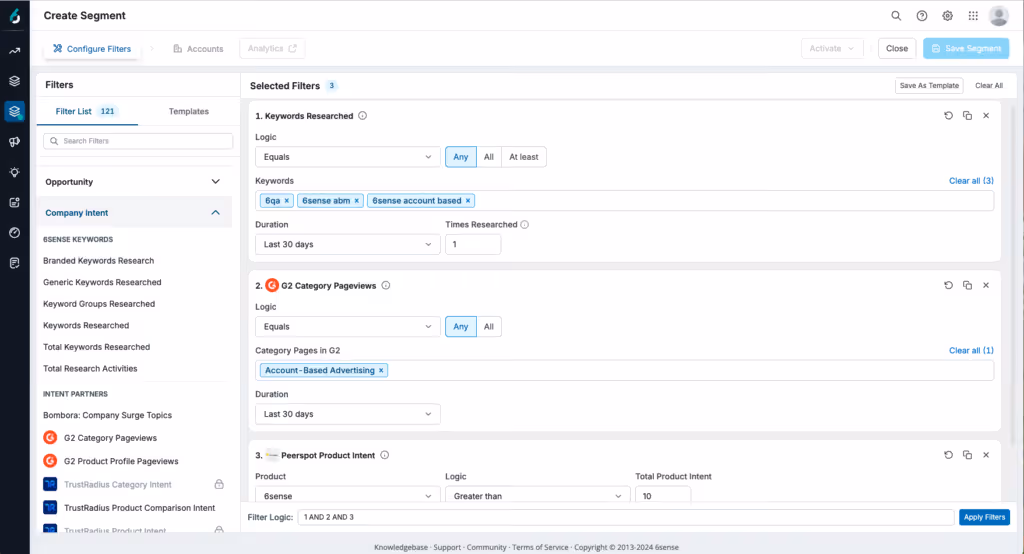Click the Apply Filters button
This screenshot has height=554, width=1024.
tap(984, 517)
